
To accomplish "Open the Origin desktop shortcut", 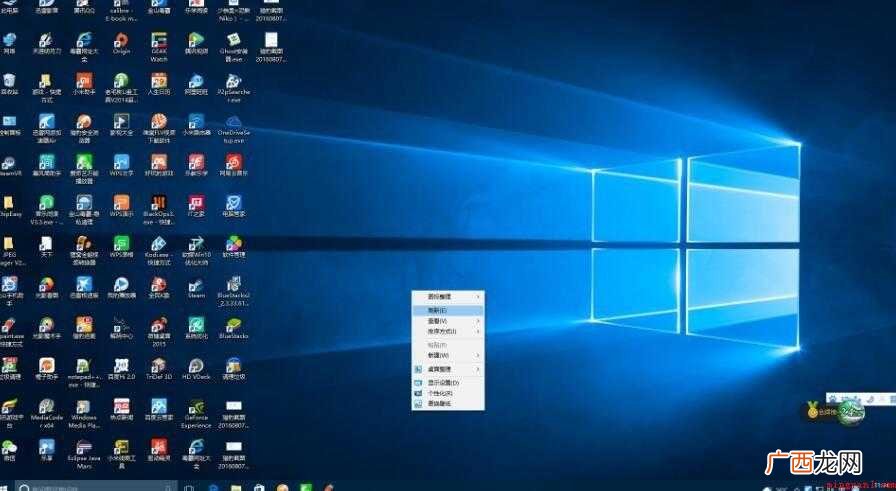I will click(121, 44).
